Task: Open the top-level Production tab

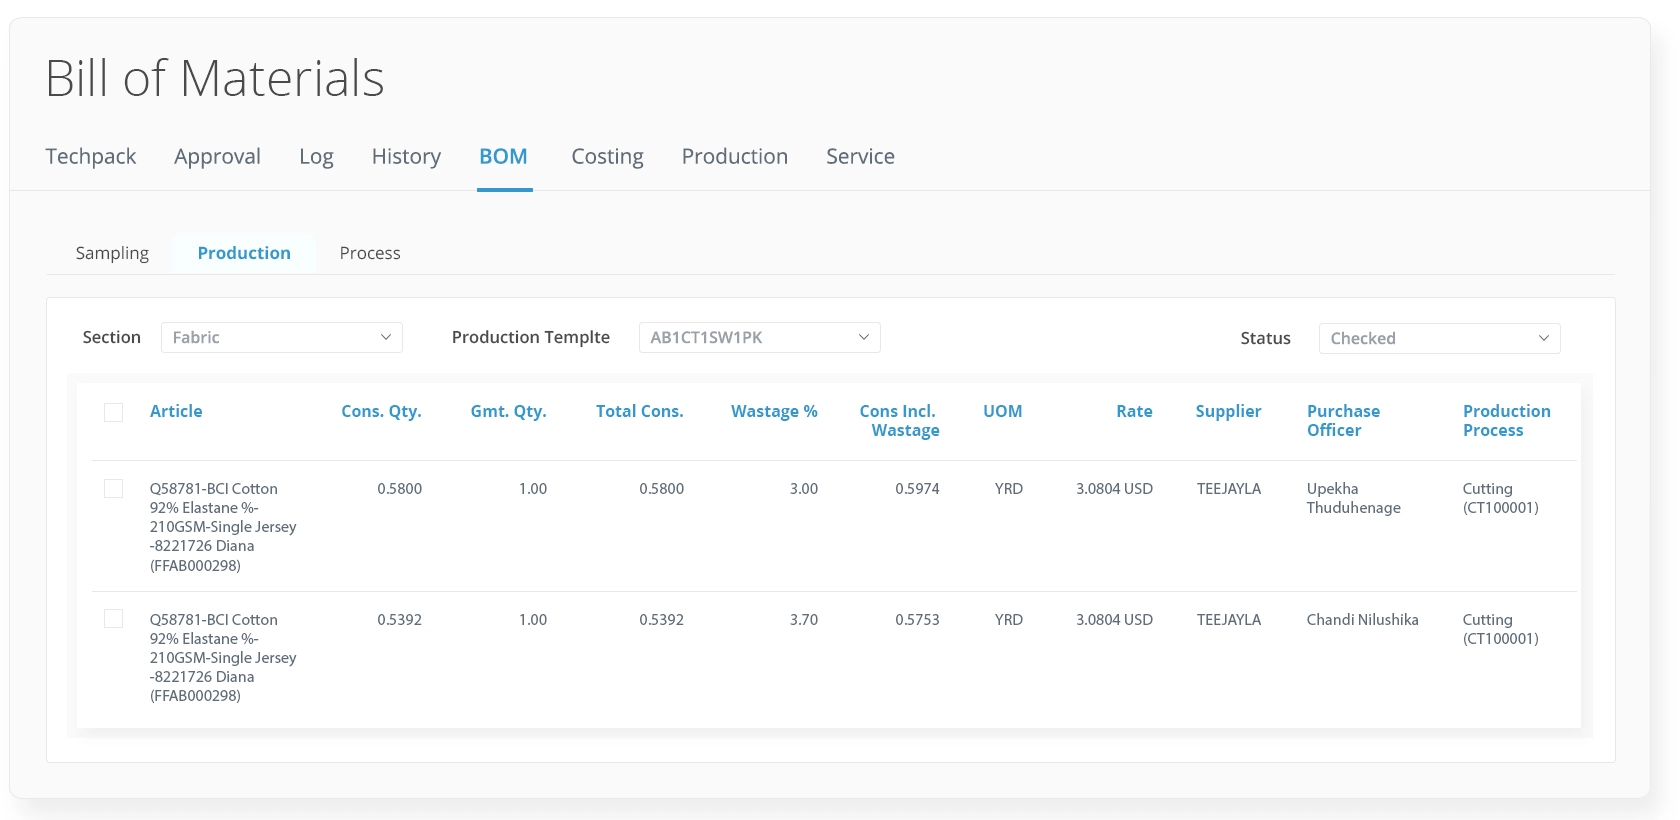Action: coord(734,157)
